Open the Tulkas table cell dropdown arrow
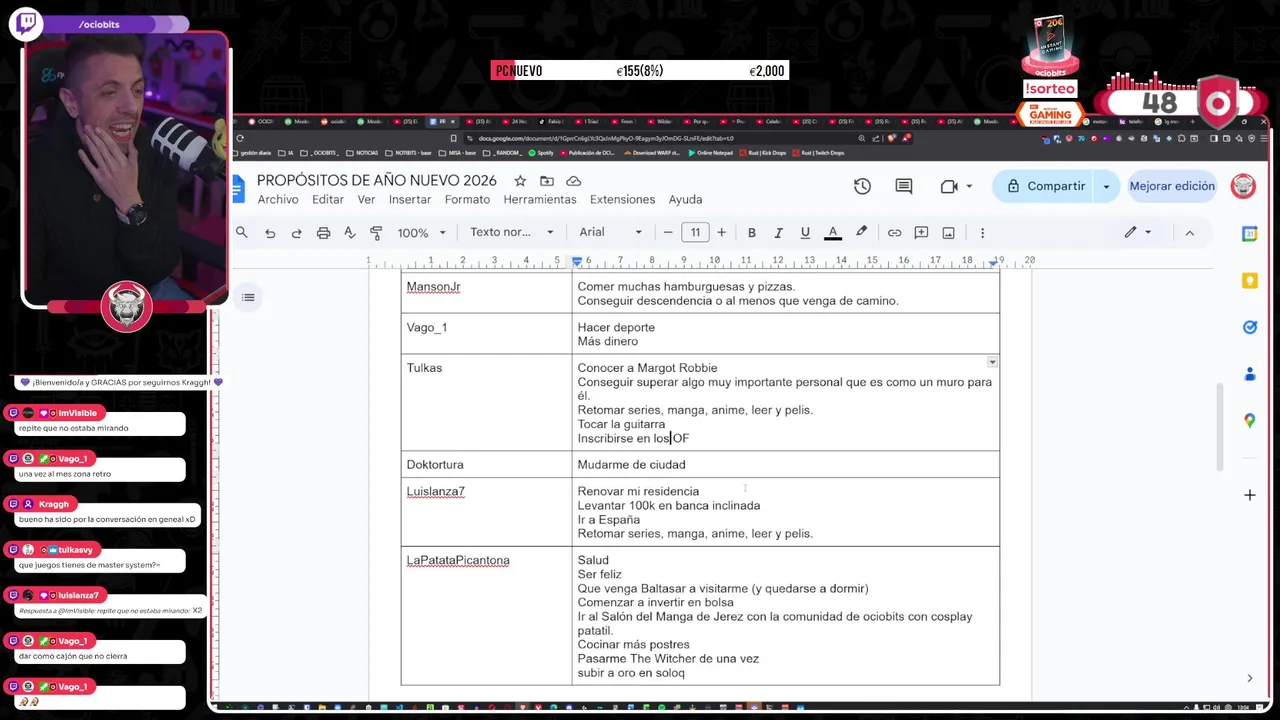 coord(992,362)
